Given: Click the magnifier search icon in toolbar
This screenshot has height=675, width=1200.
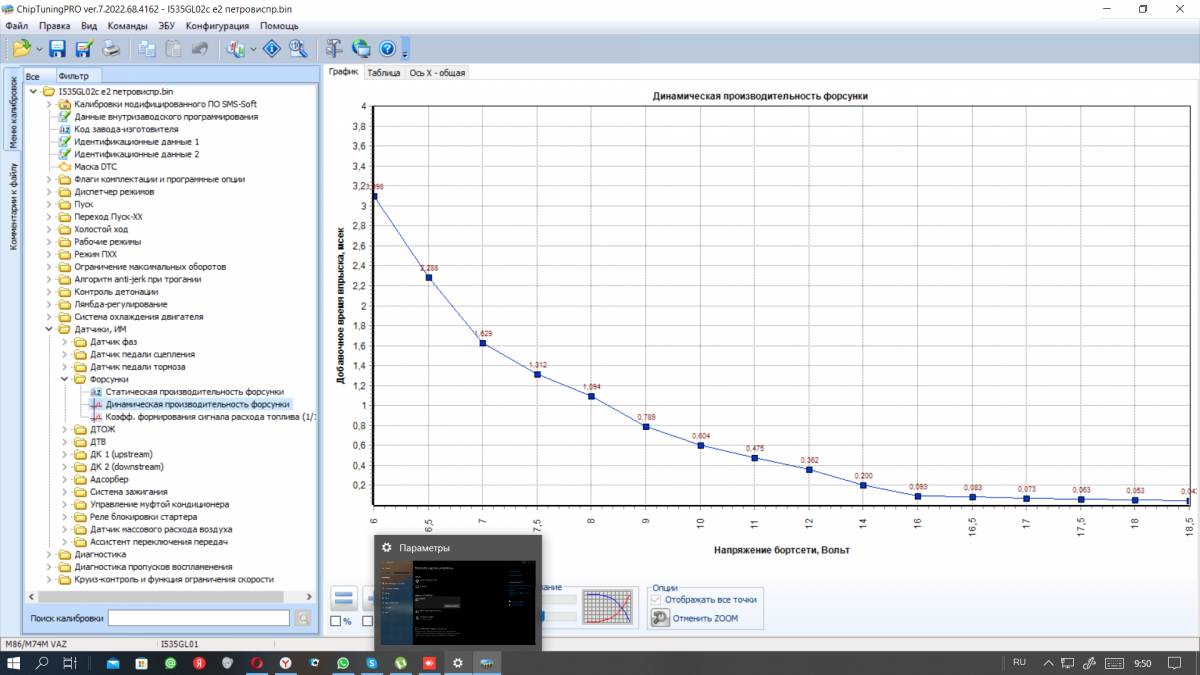Looking at the screenshot, I should (298, 48).
